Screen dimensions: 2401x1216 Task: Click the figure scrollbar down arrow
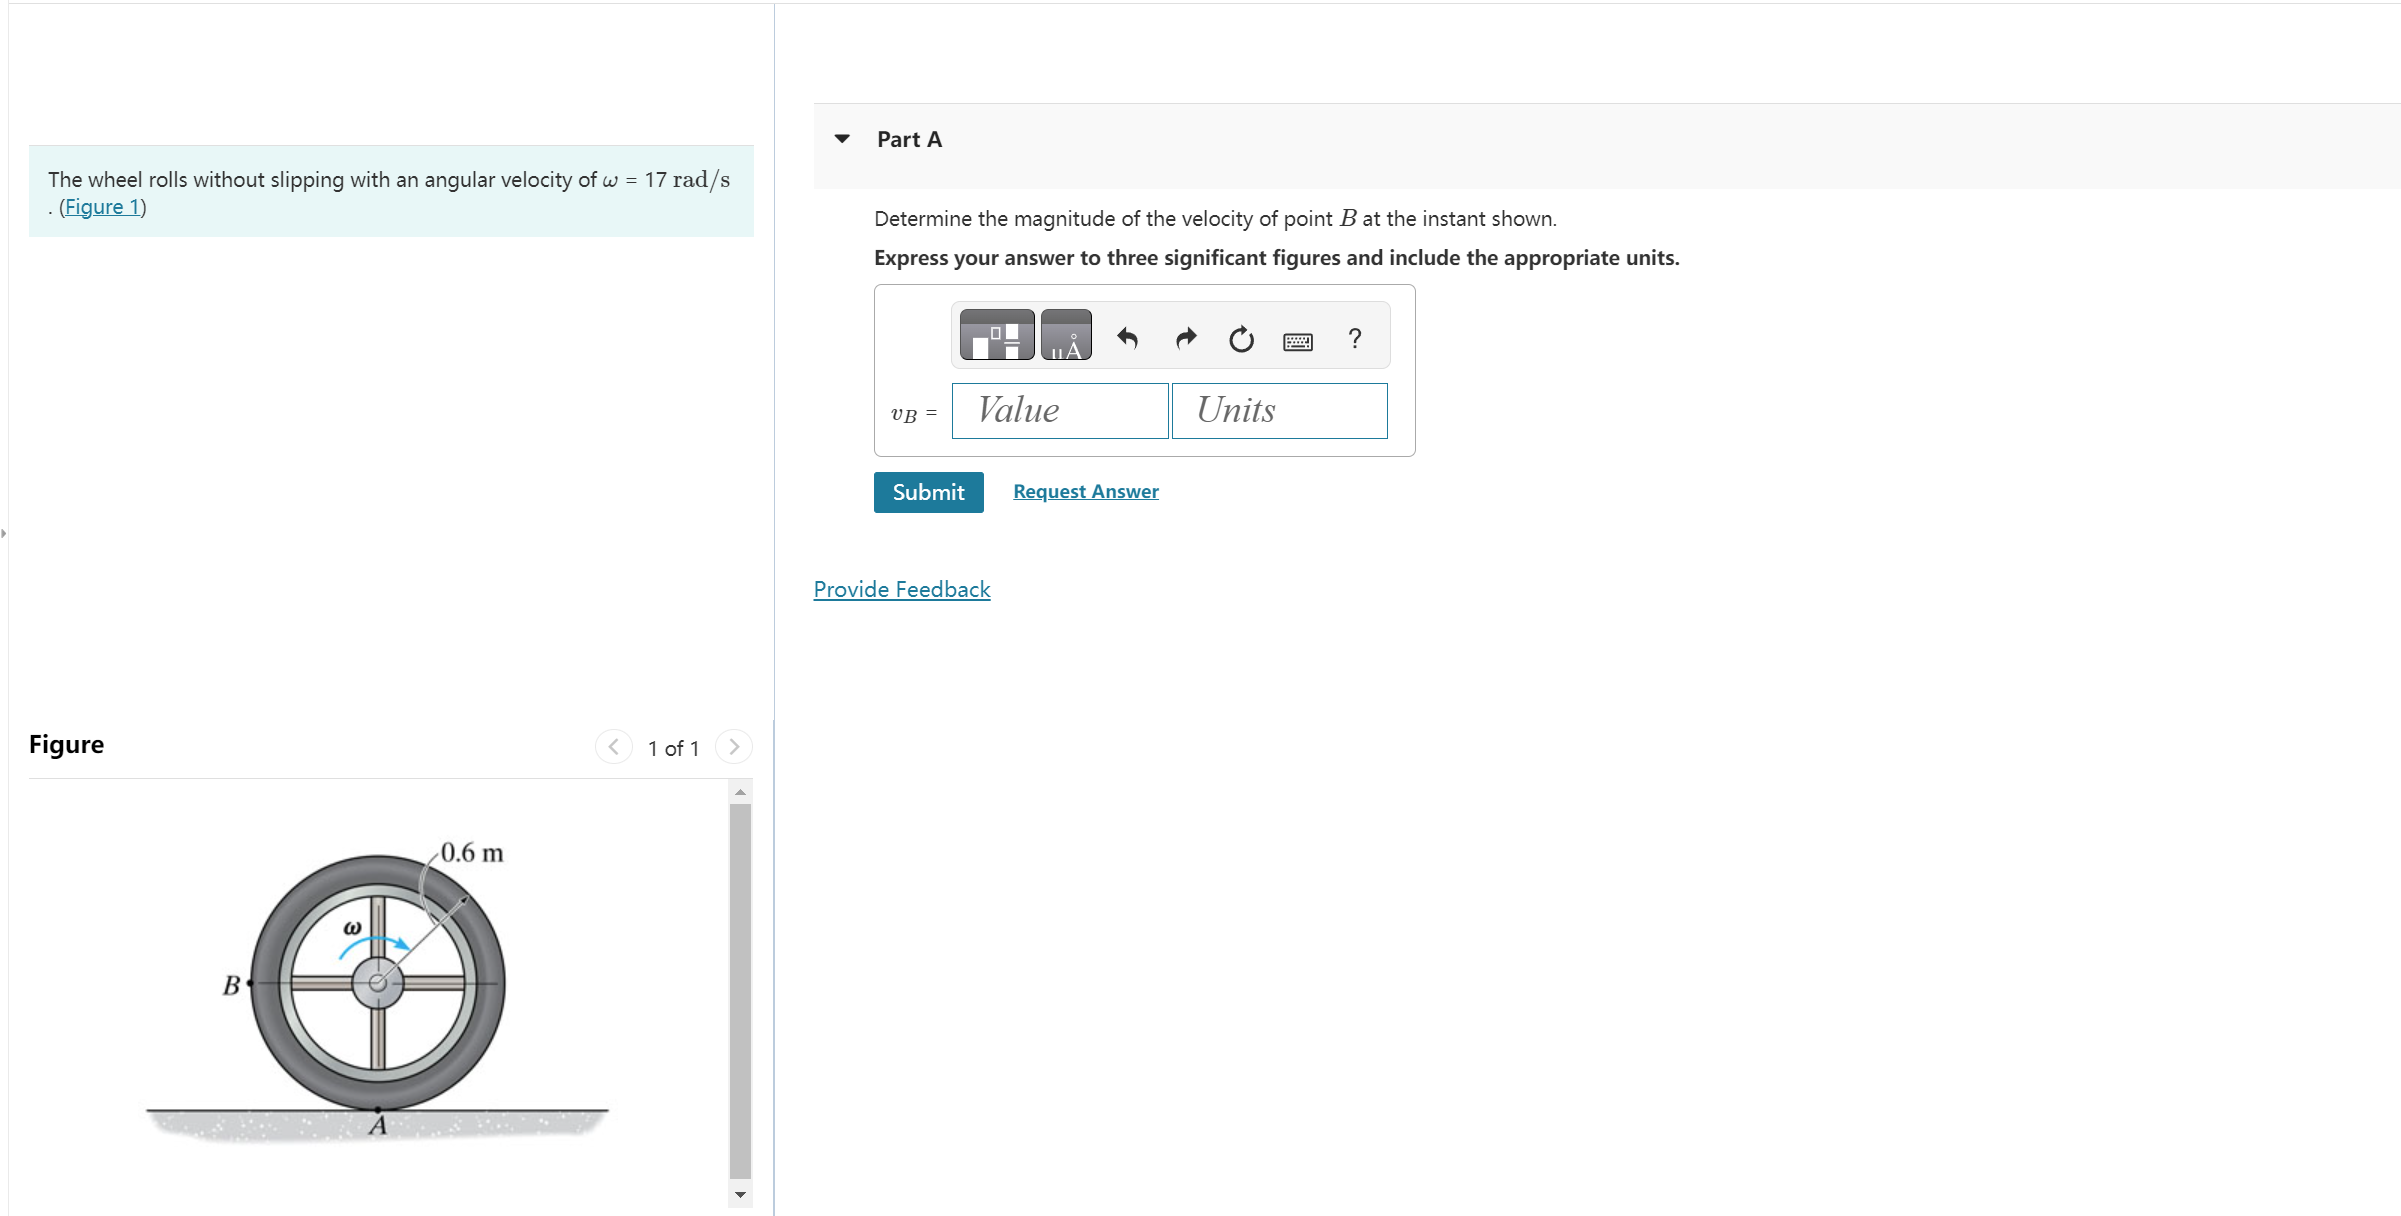[x=740, y=1194]
